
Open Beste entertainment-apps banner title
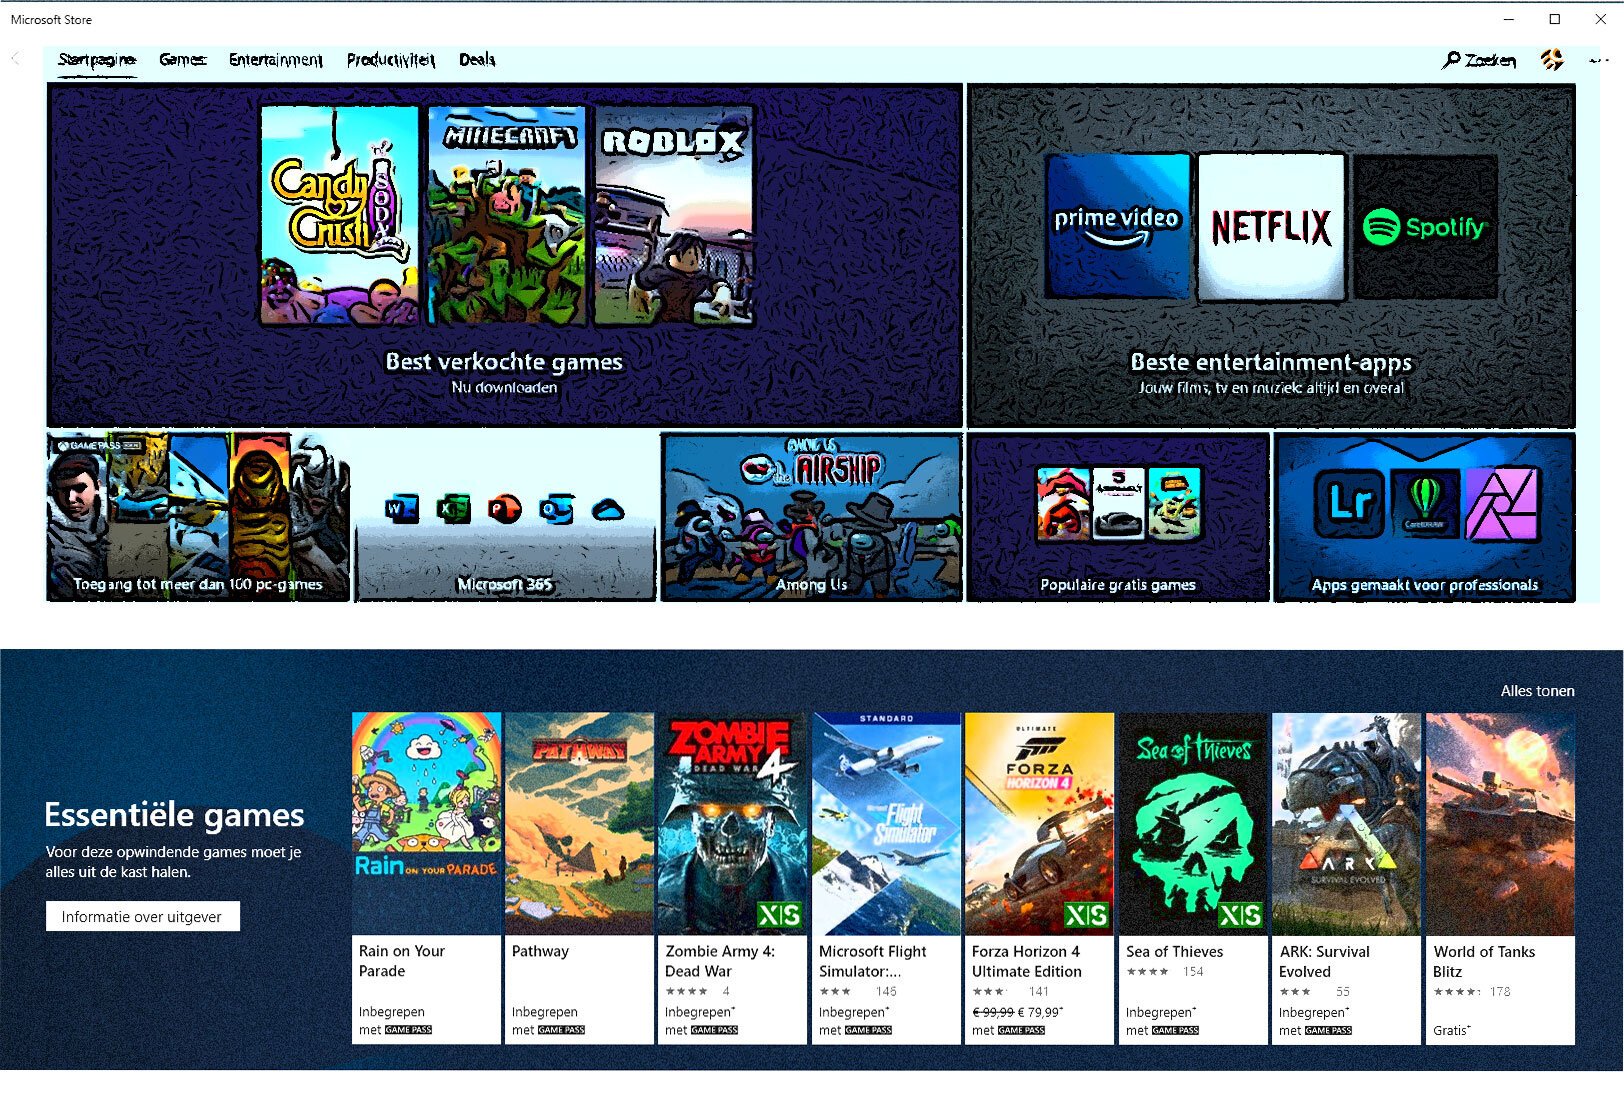(1271, 362)
